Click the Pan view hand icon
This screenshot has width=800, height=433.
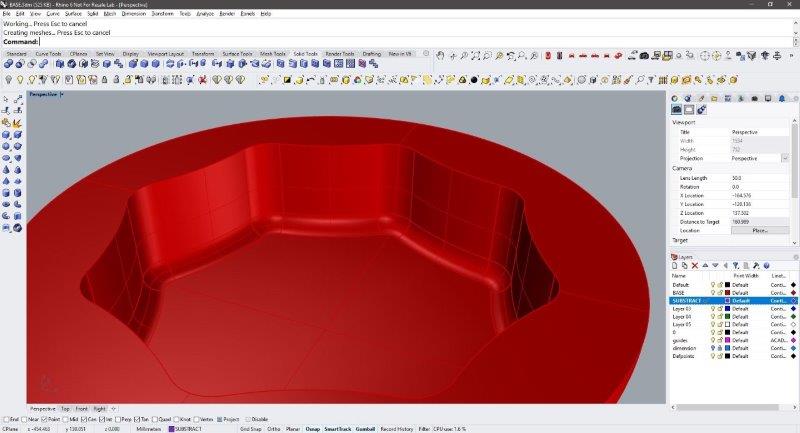[440, 56]
